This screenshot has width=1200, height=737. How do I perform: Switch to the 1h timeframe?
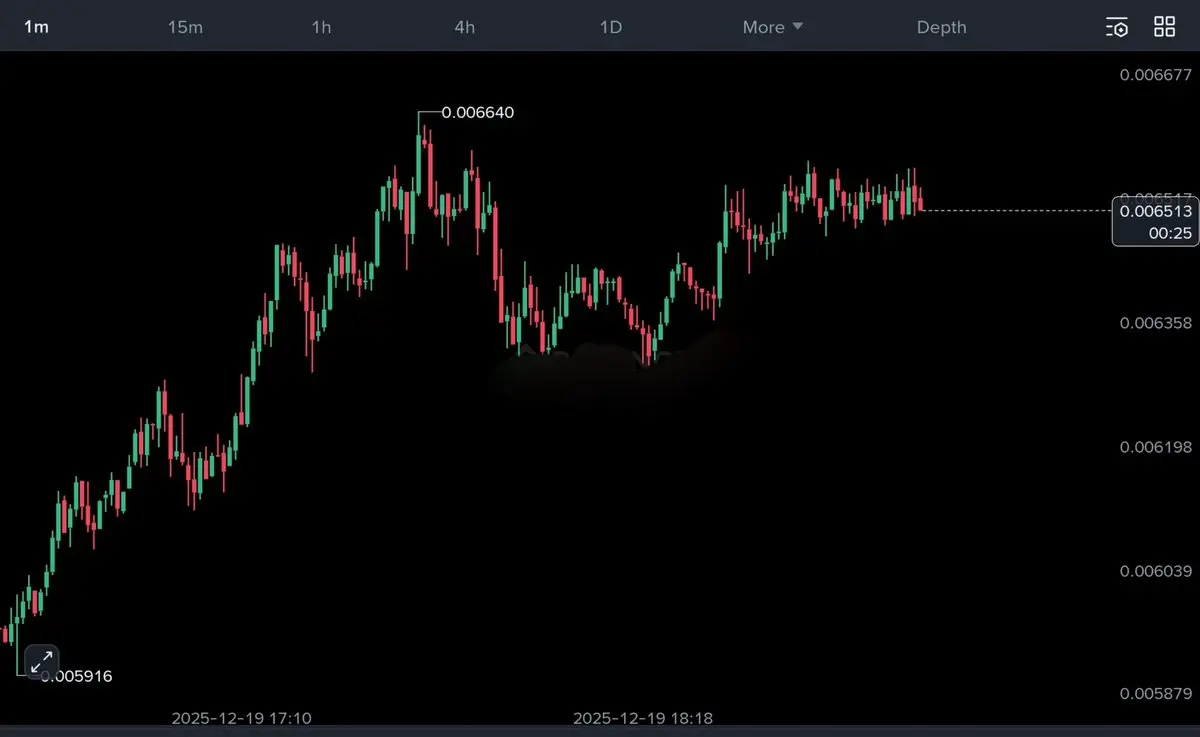point(321,27)
